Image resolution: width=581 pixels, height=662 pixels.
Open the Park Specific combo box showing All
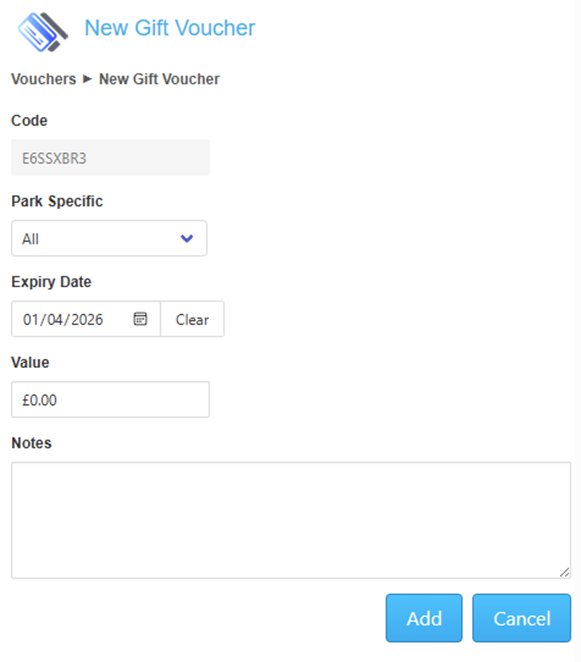point(109,238)
